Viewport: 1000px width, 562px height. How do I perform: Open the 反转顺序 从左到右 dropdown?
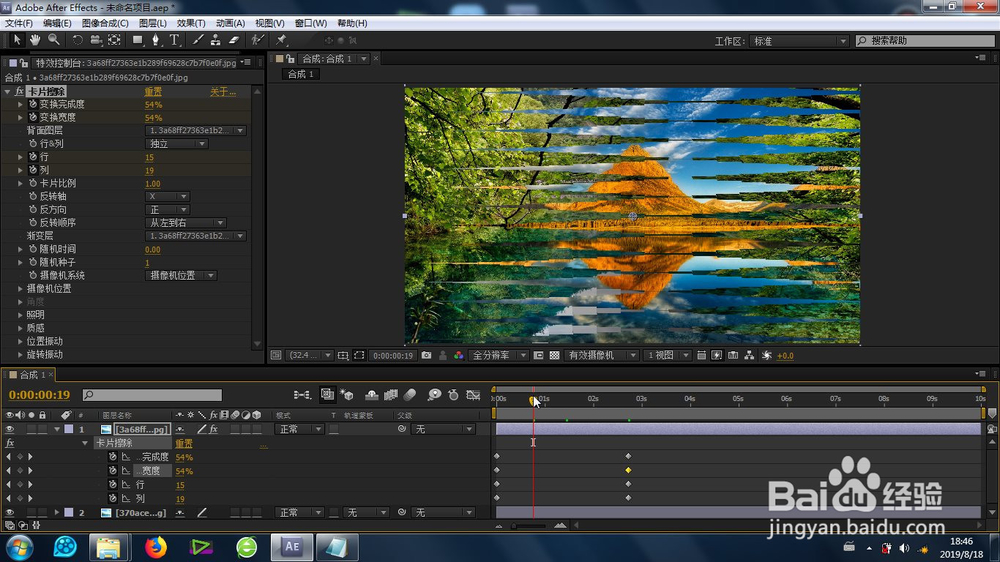point(186,223)
